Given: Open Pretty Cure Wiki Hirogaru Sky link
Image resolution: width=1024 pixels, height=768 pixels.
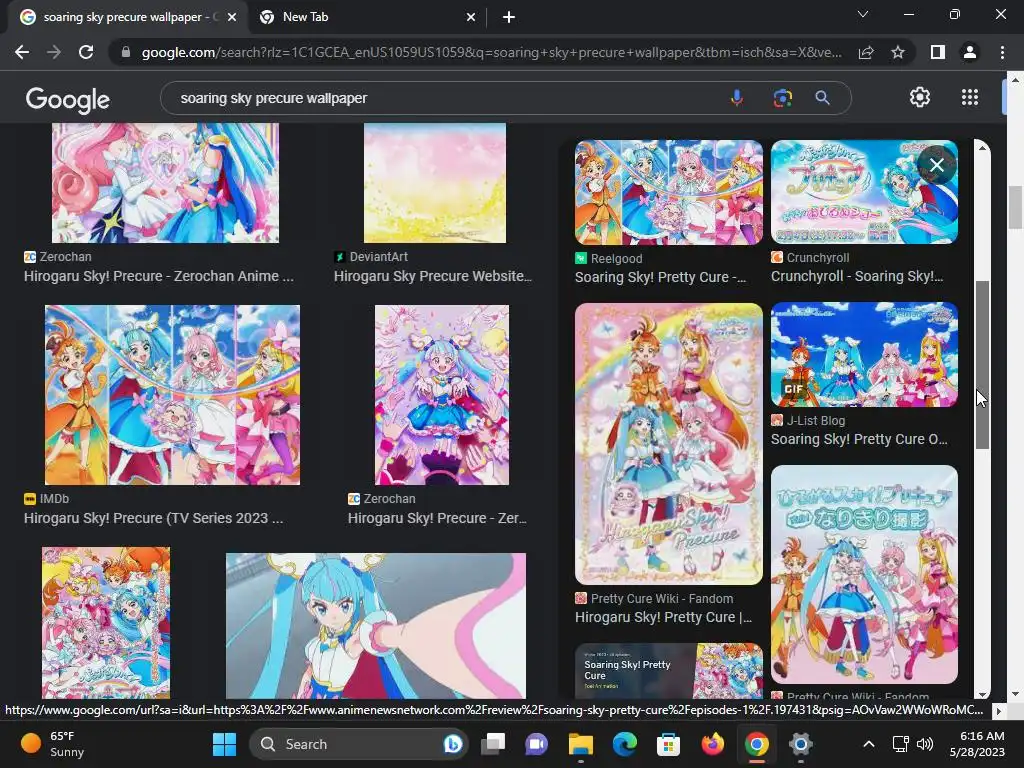Looking at the screenshot, I should (x=664, y=617).
